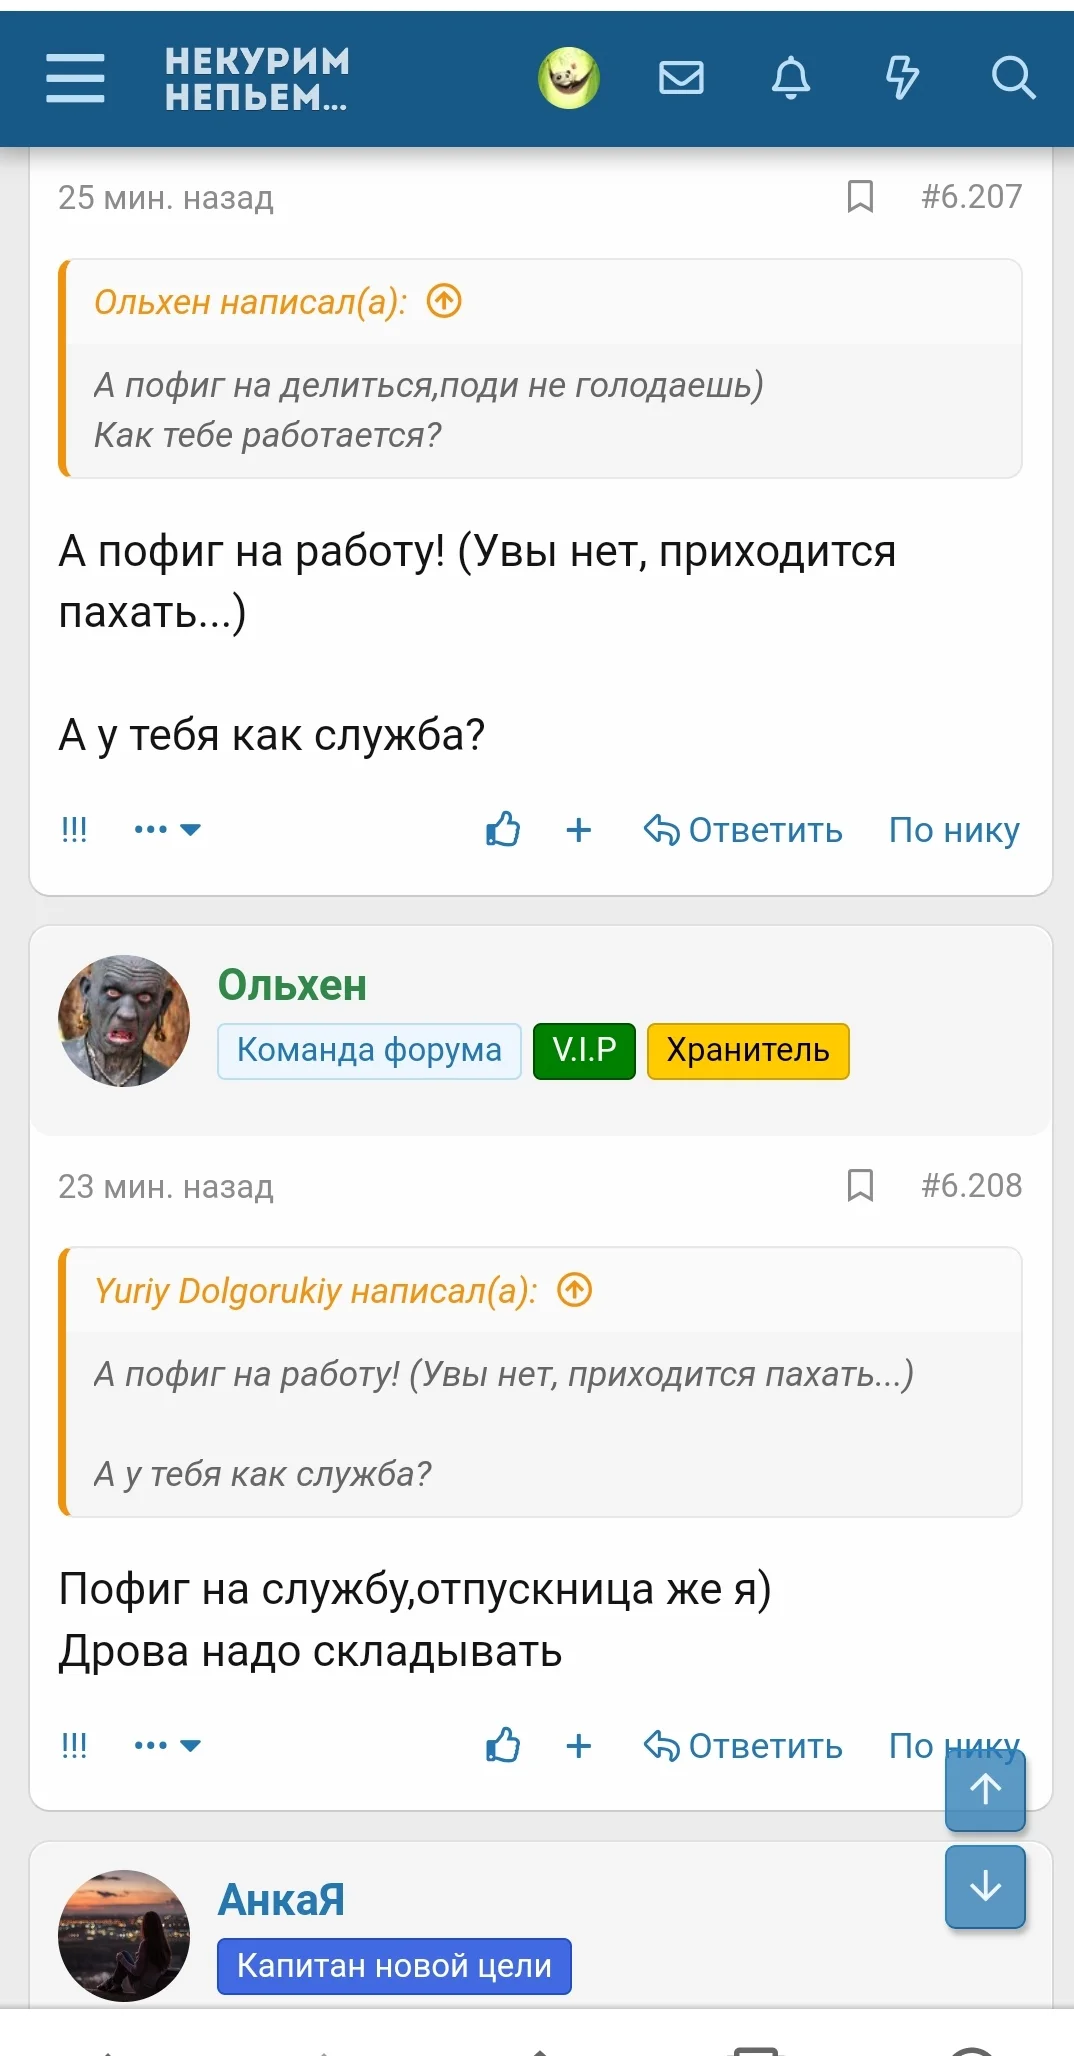
Task: Click Ответить on post #6.208
Action: point(743,1746)
